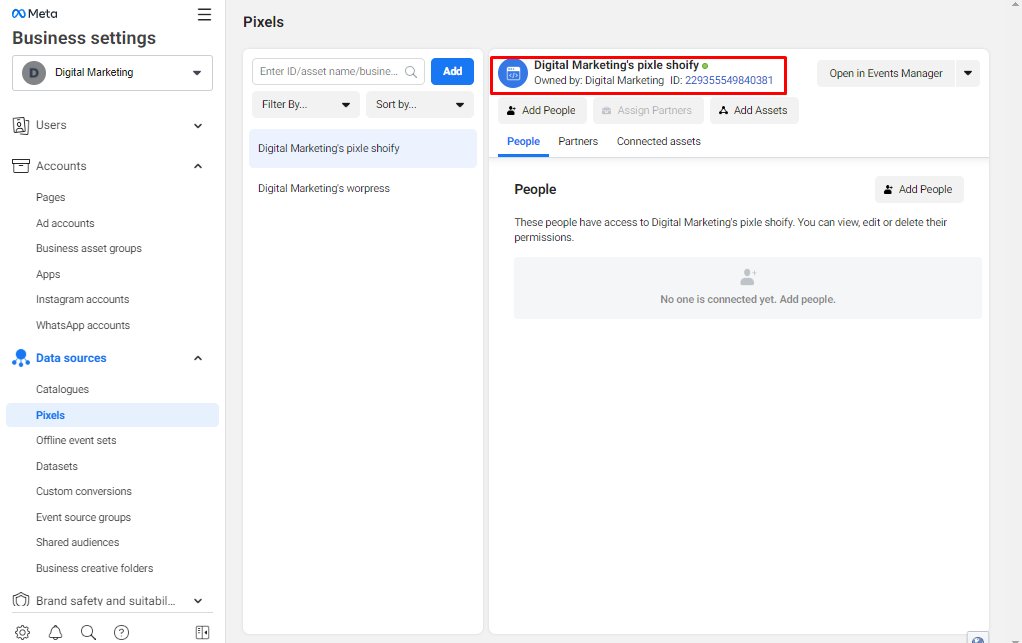This screenshot has width=1022, height=643.
Task: Switch to the Connected assets tab
Action: (x=658, y=141)
